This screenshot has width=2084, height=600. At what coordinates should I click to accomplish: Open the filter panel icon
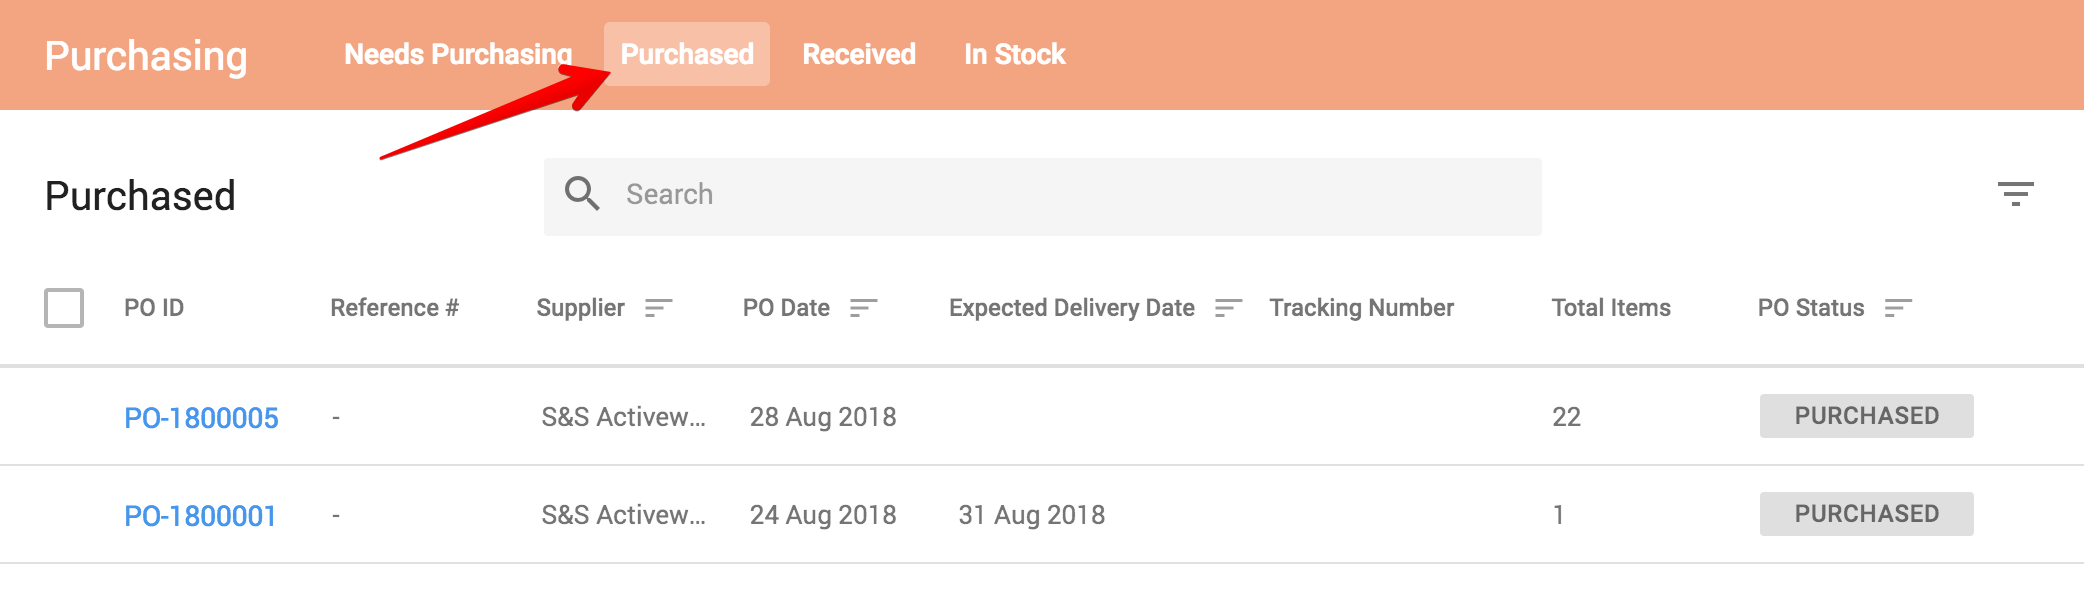pos(2017,194)
